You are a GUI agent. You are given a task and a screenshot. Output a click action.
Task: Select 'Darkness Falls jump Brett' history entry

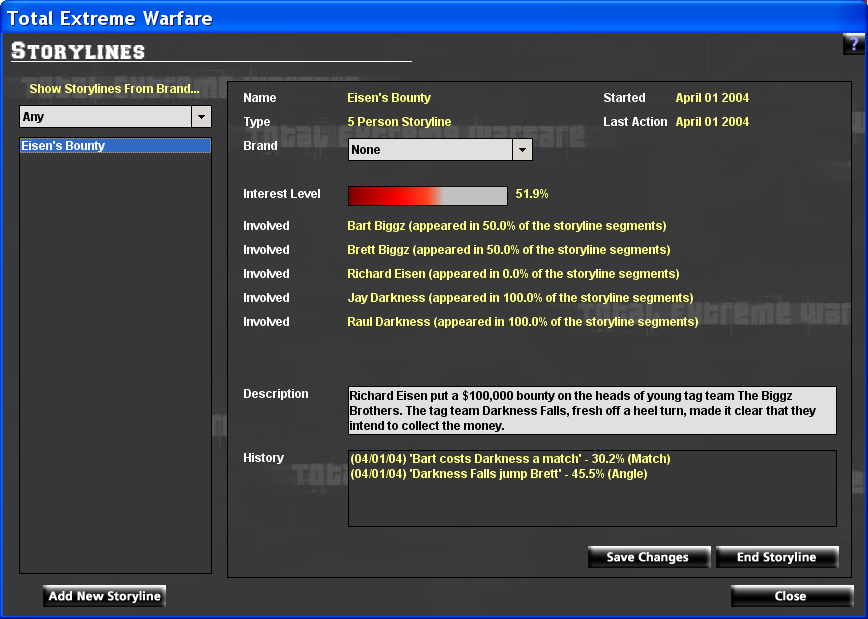(498, 474)
